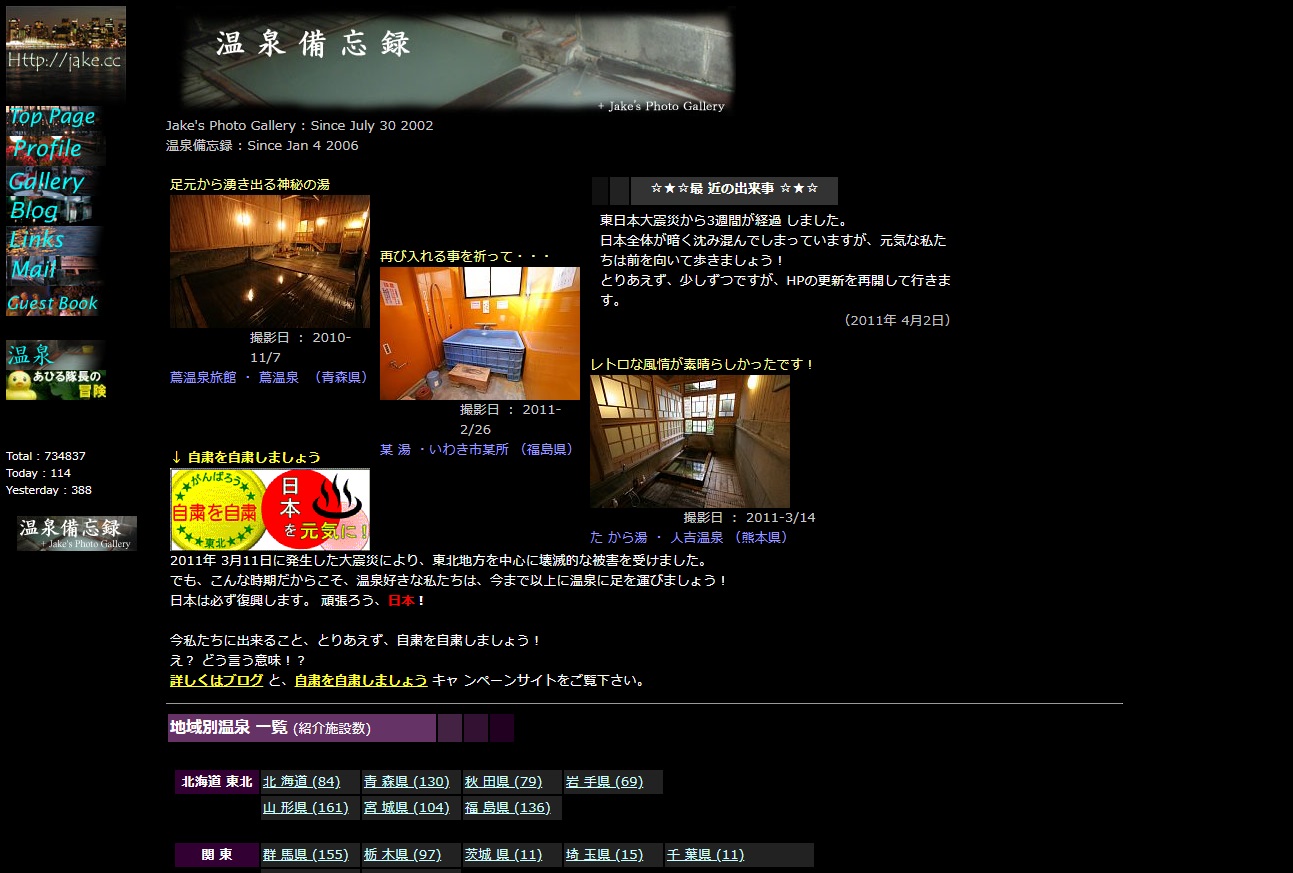This screenshot has height=873, width=1293.
Task: Open the たから湯 retro bathhouse photo
Action: click(689, 441)
